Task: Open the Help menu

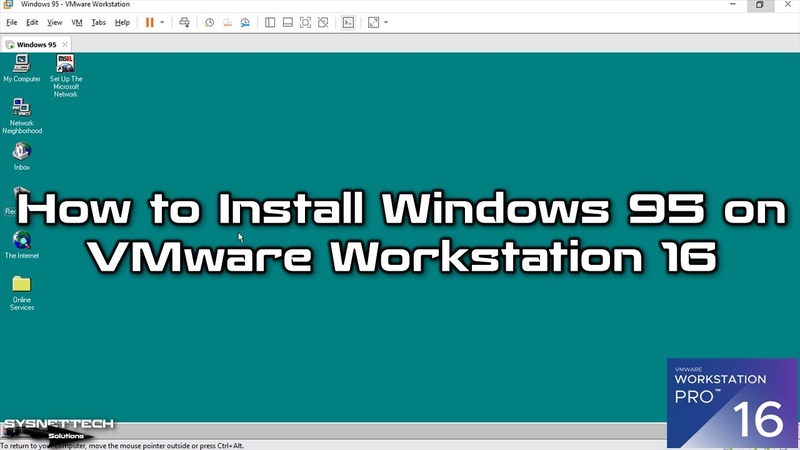Action: point(122,22)
